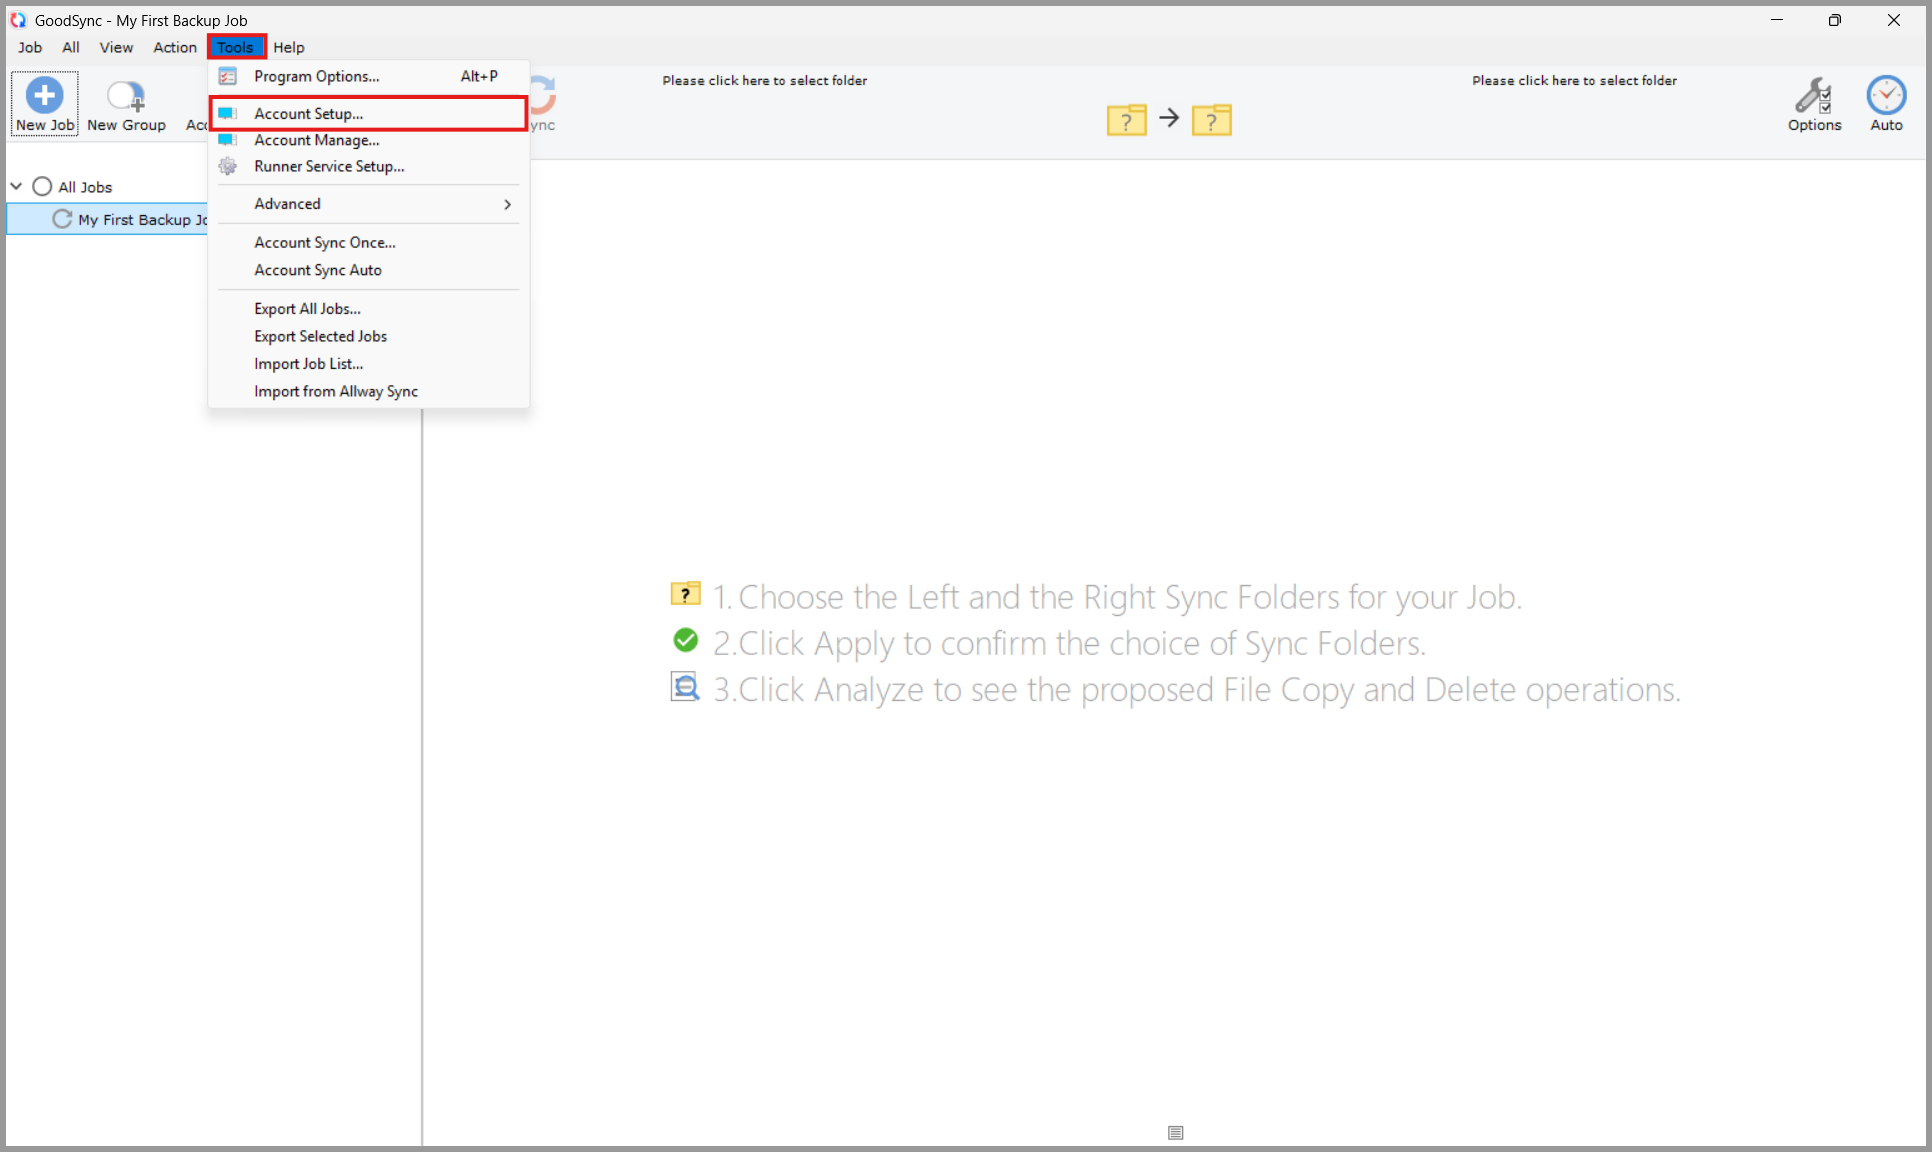Minimize the GoodSync window
Image resolution: width=1932 pixels, height=1152 pixels.
click(x=1777, y=20)
